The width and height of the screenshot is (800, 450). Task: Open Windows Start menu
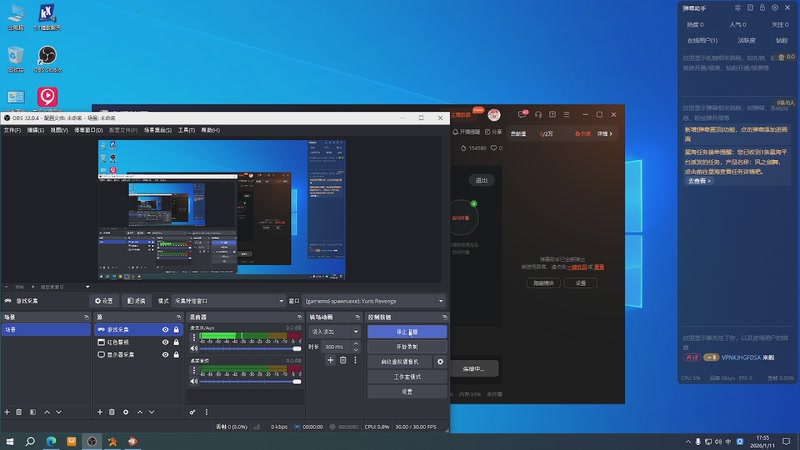(10, 441)
